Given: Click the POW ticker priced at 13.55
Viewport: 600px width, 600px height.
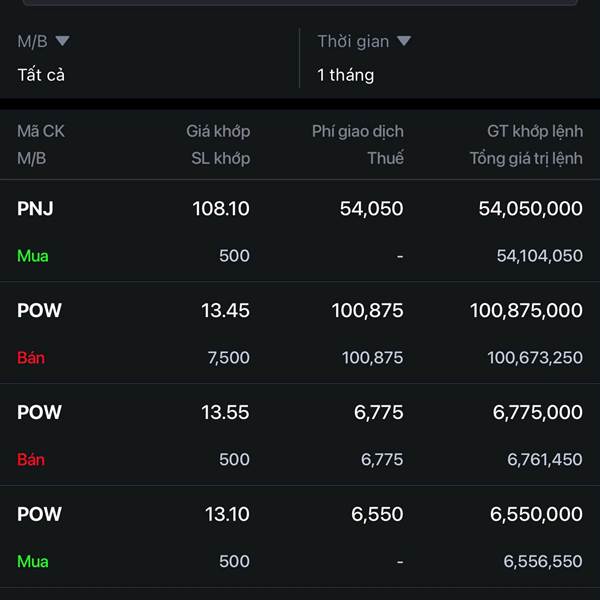Looking at the screenshot, I should (x=39, y=413).
